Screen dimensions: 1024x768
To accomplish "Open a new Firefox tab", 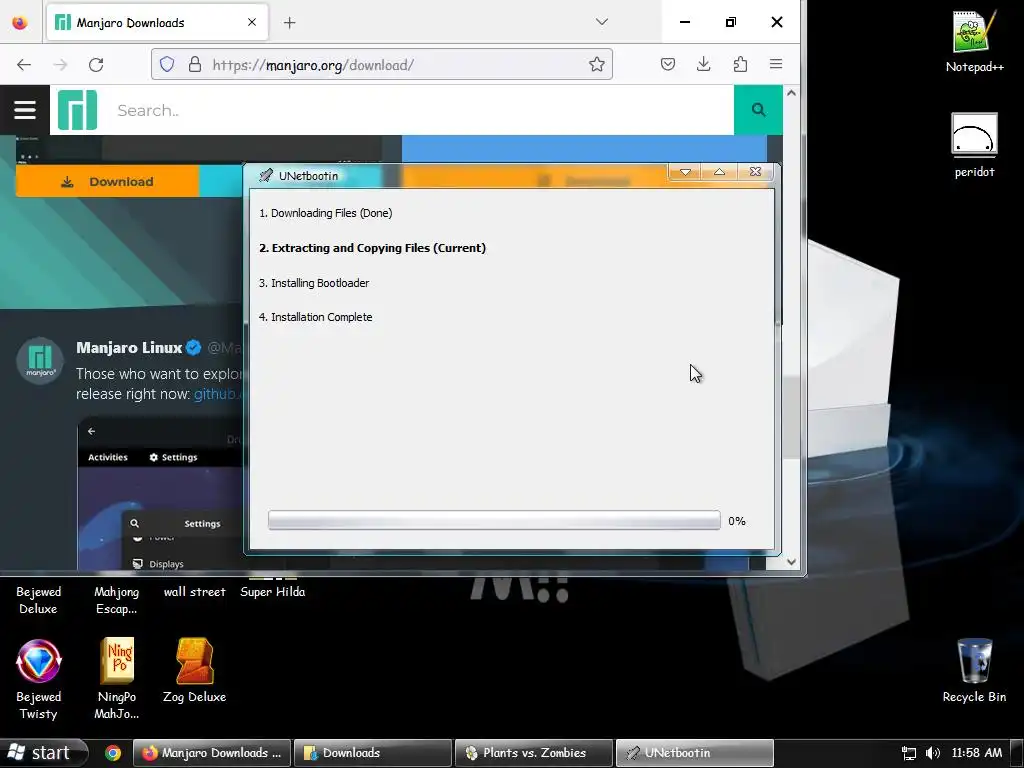I will pos(290,23).
